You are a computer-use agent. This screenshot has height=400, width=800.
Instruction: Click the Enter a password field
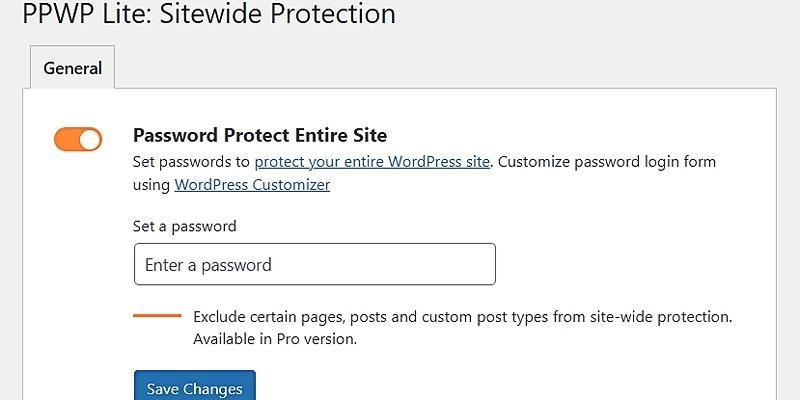[x=314, y=265]
